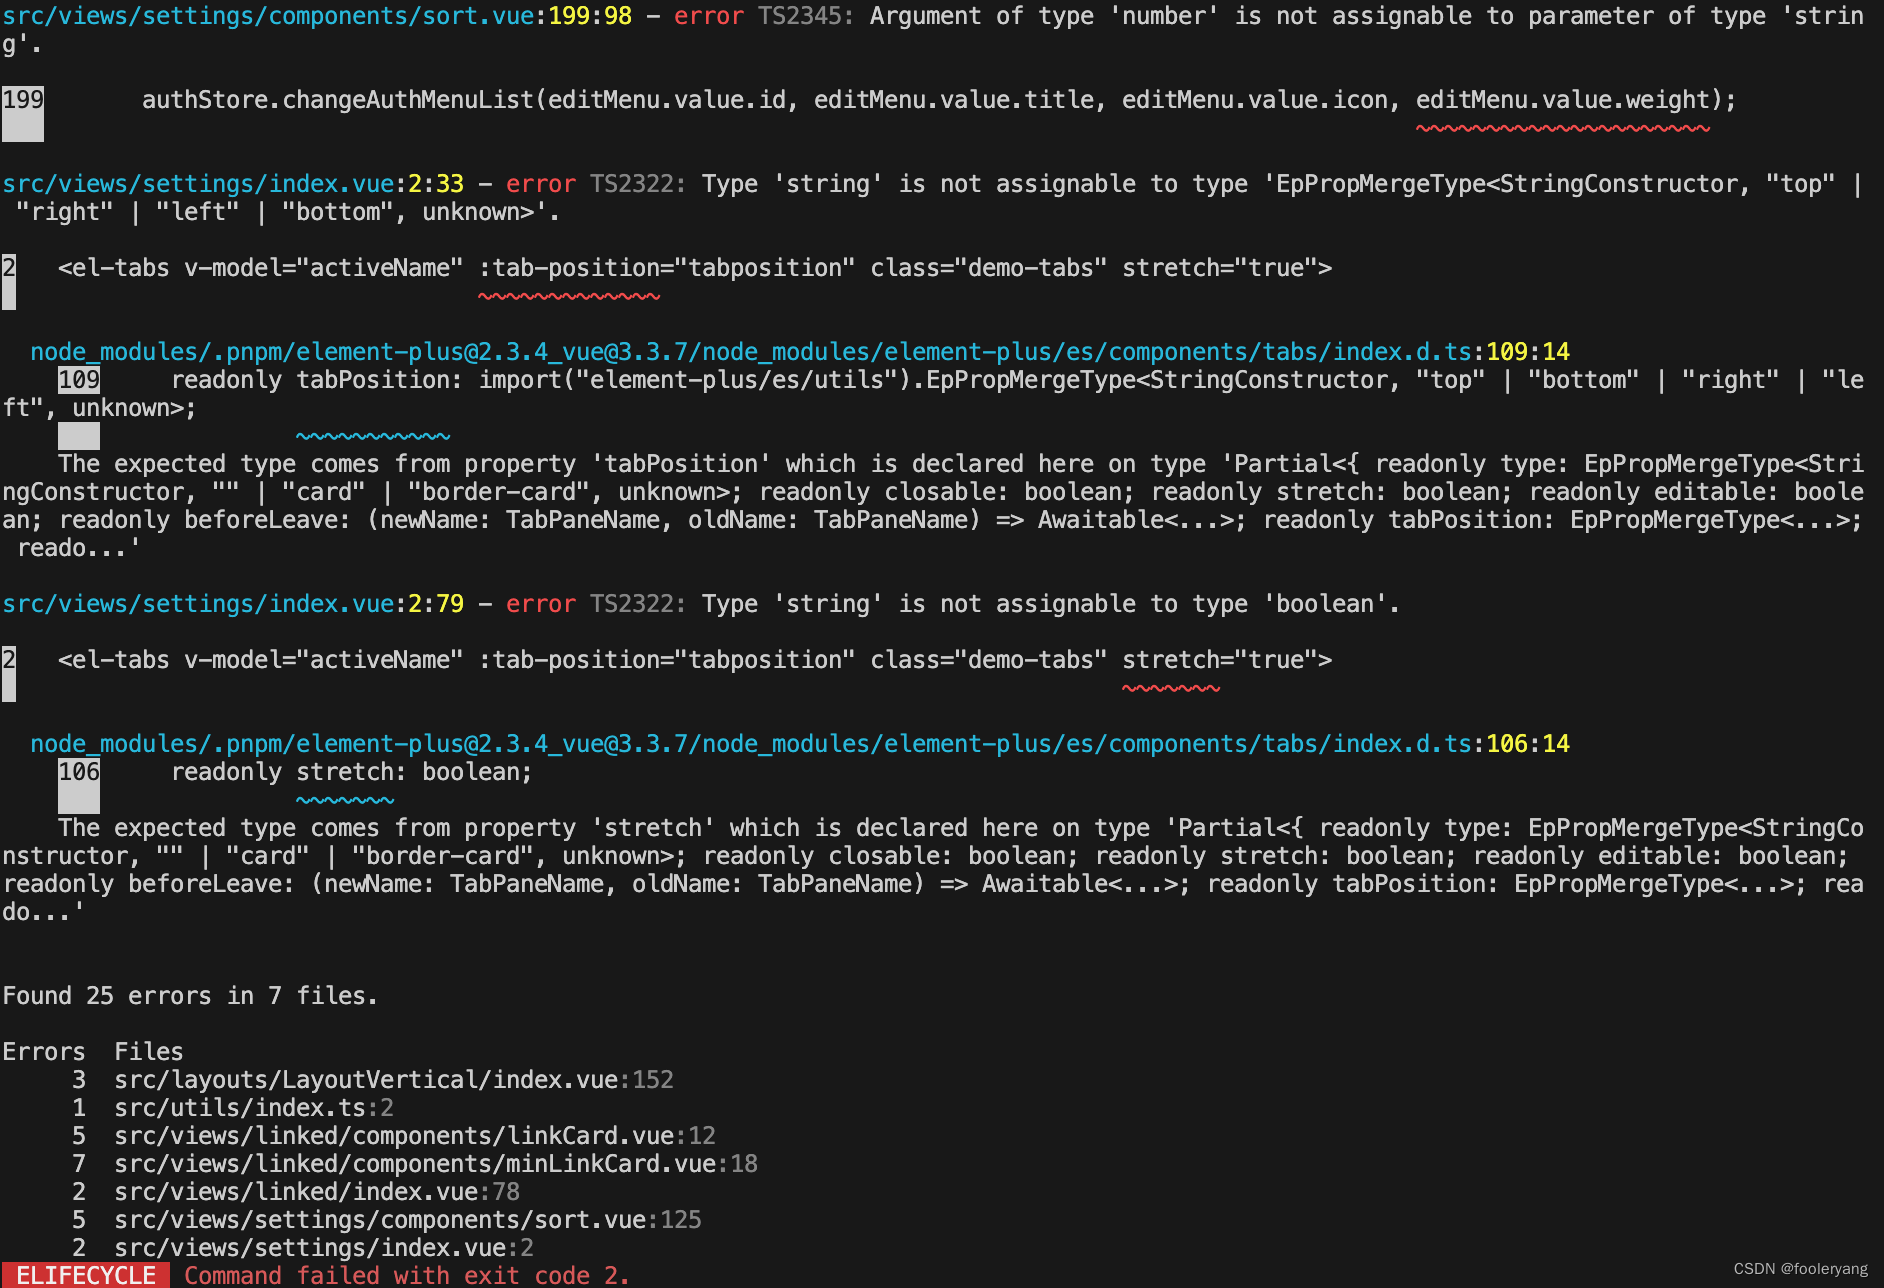The image size is (1884, 1288).
Task: Click the underlined stretch="true" attribute
Action: [1219, 660]
